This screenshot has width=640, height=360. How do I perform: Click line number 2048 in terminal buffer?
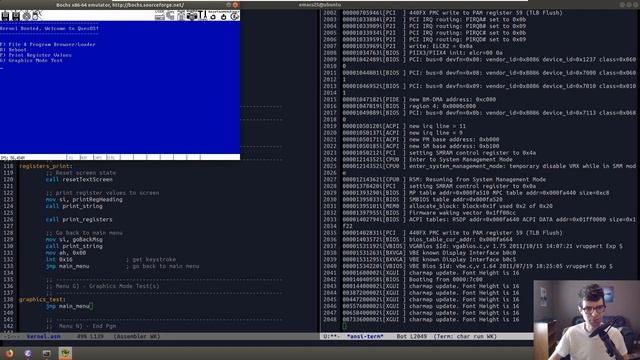(x=329, y=320)
